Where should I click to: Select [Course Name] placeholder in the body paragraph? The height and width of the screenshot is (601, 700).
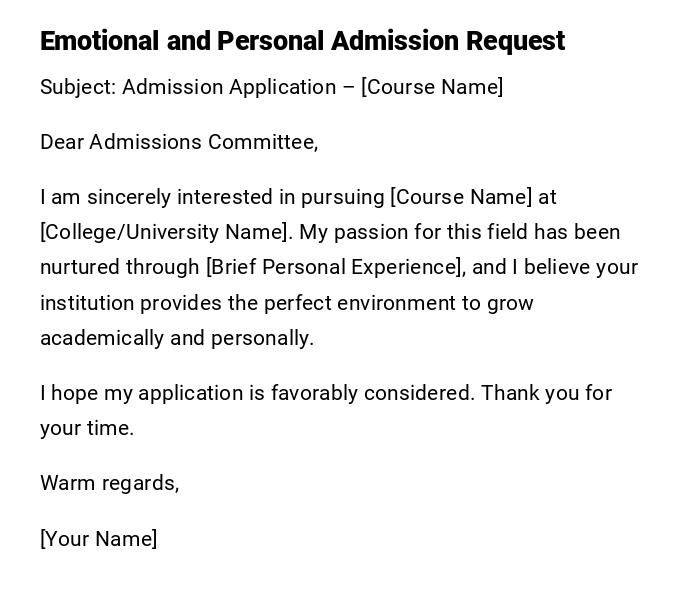461,197
